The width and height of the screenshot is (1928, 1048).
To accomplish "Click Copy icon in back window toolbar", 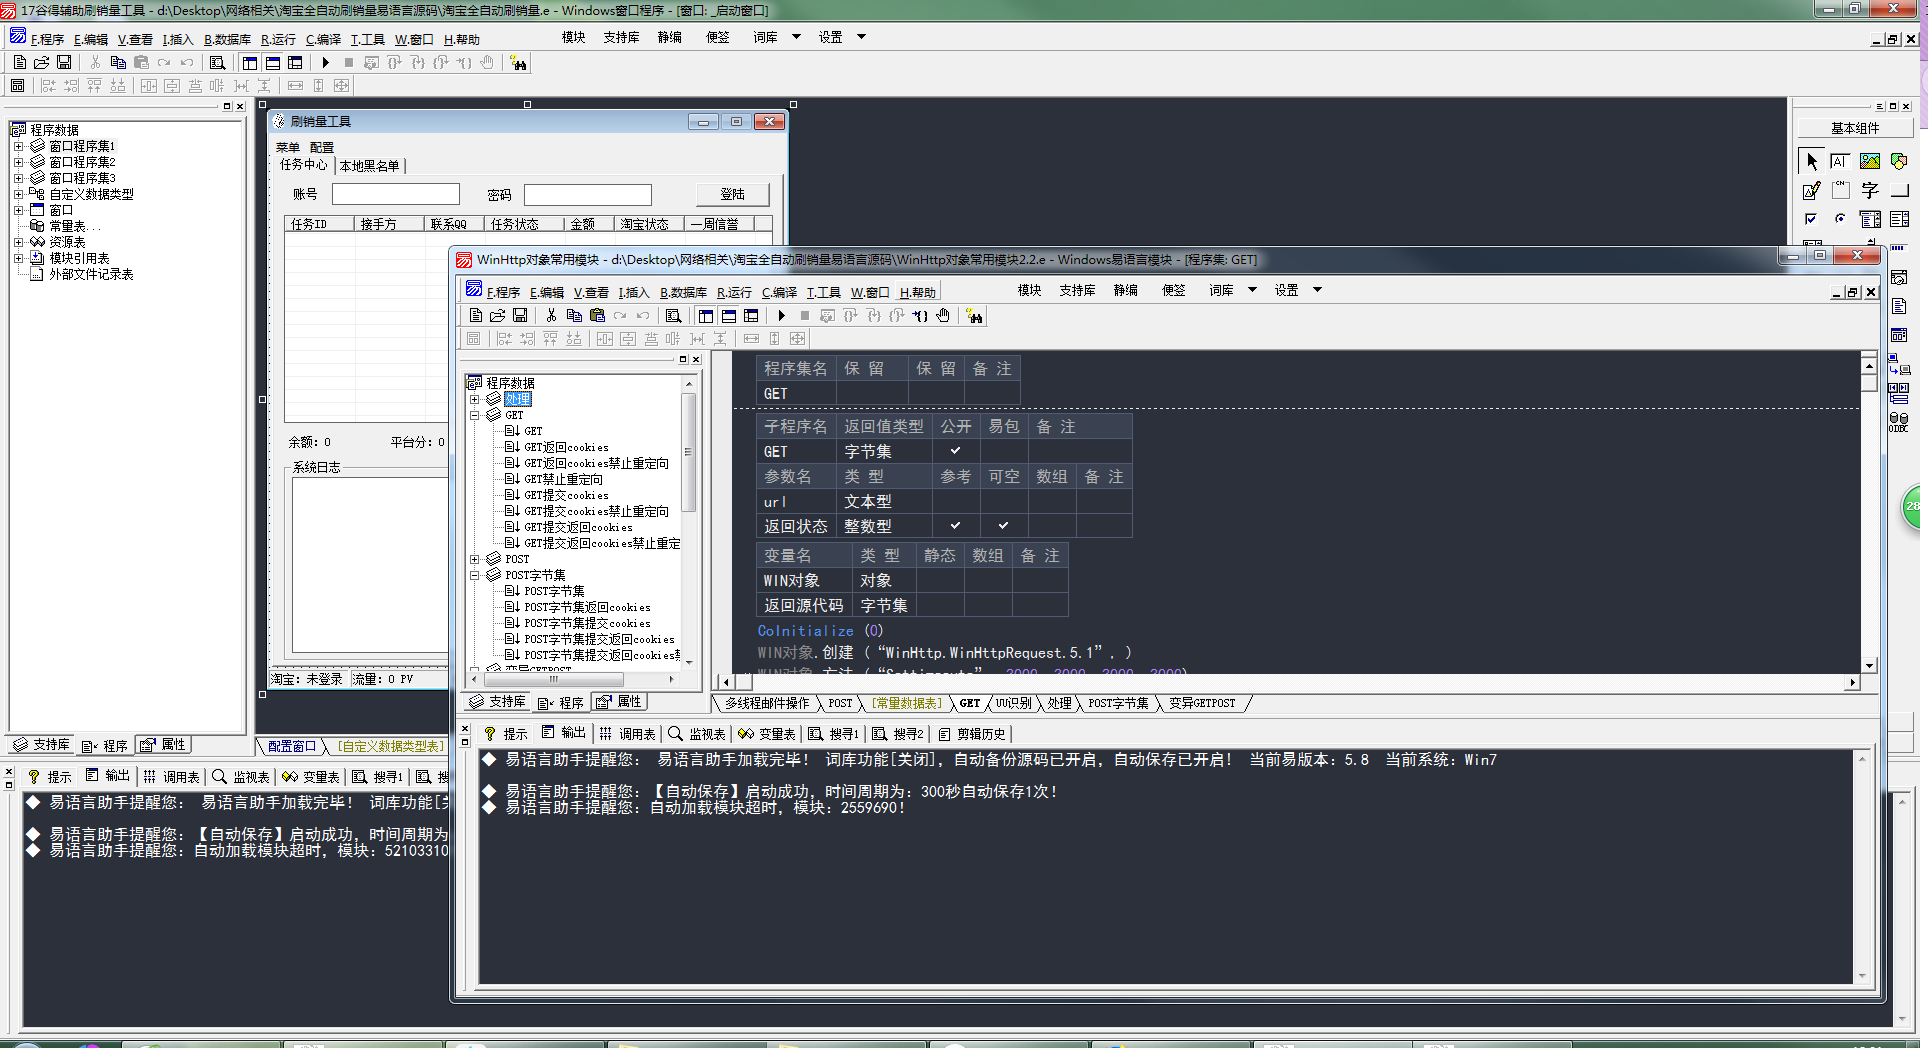I will click(118, 62).
